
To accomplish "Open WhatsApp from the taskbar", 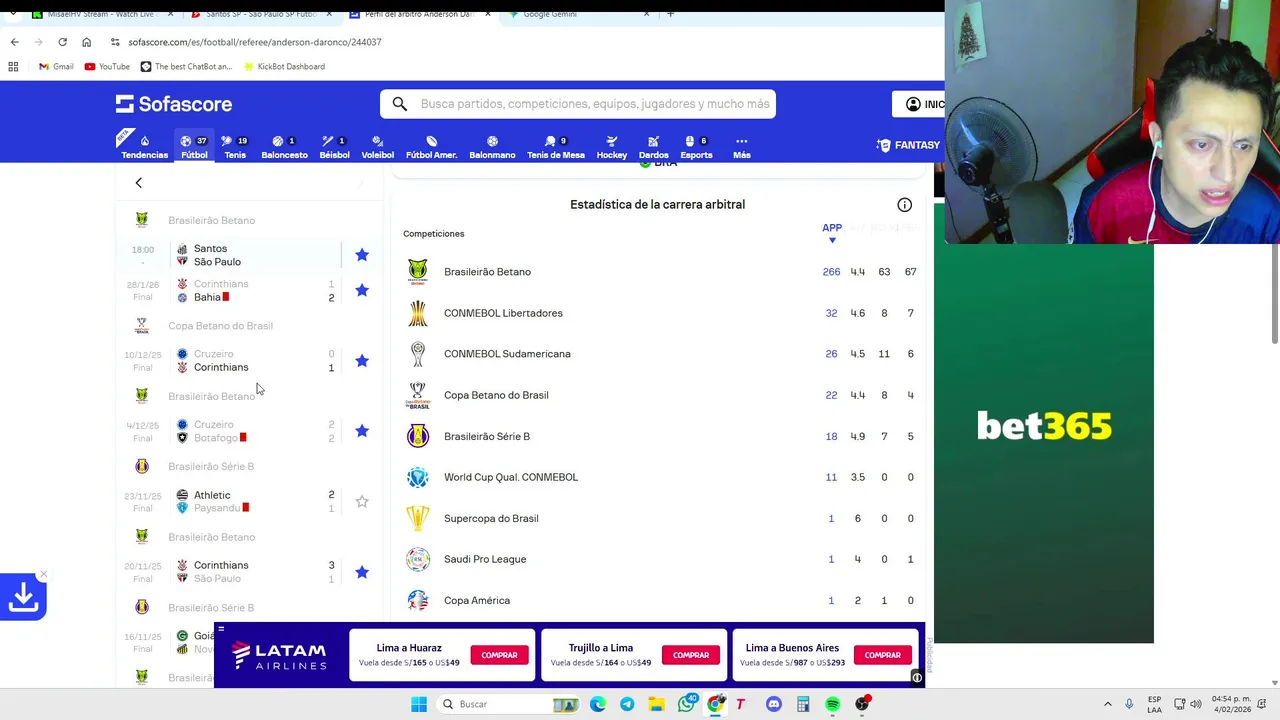I will pos(686,704).
